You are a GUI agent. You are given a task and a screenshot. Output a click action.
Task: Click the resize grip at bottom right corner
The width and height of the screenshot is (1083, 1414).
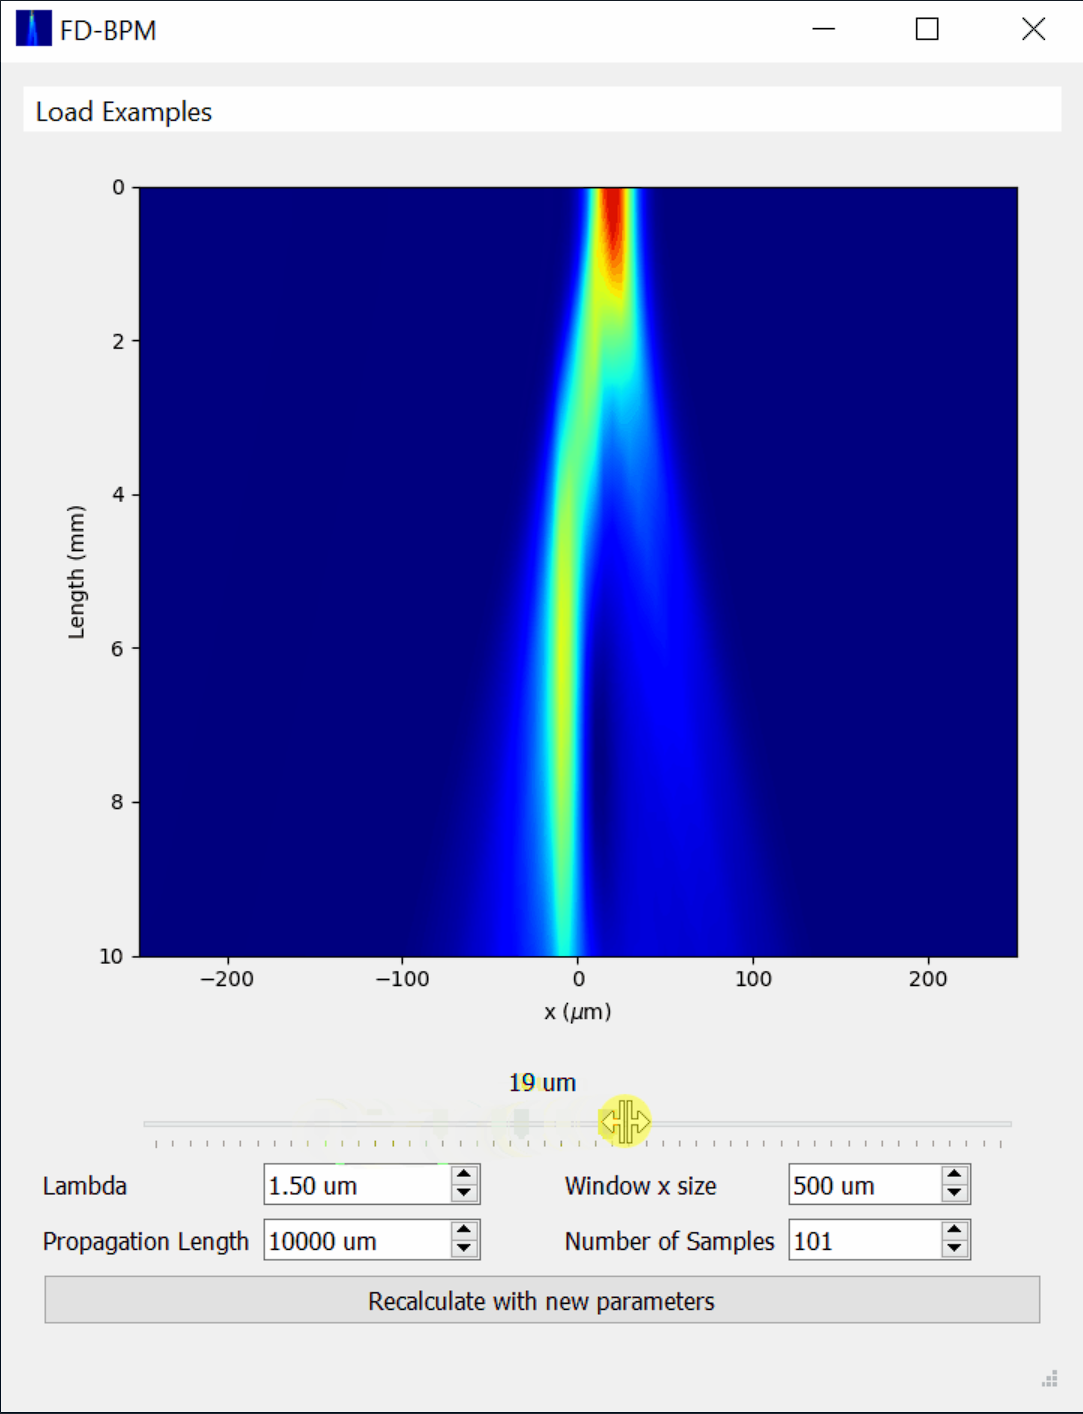click(x=1050, y=1376)
